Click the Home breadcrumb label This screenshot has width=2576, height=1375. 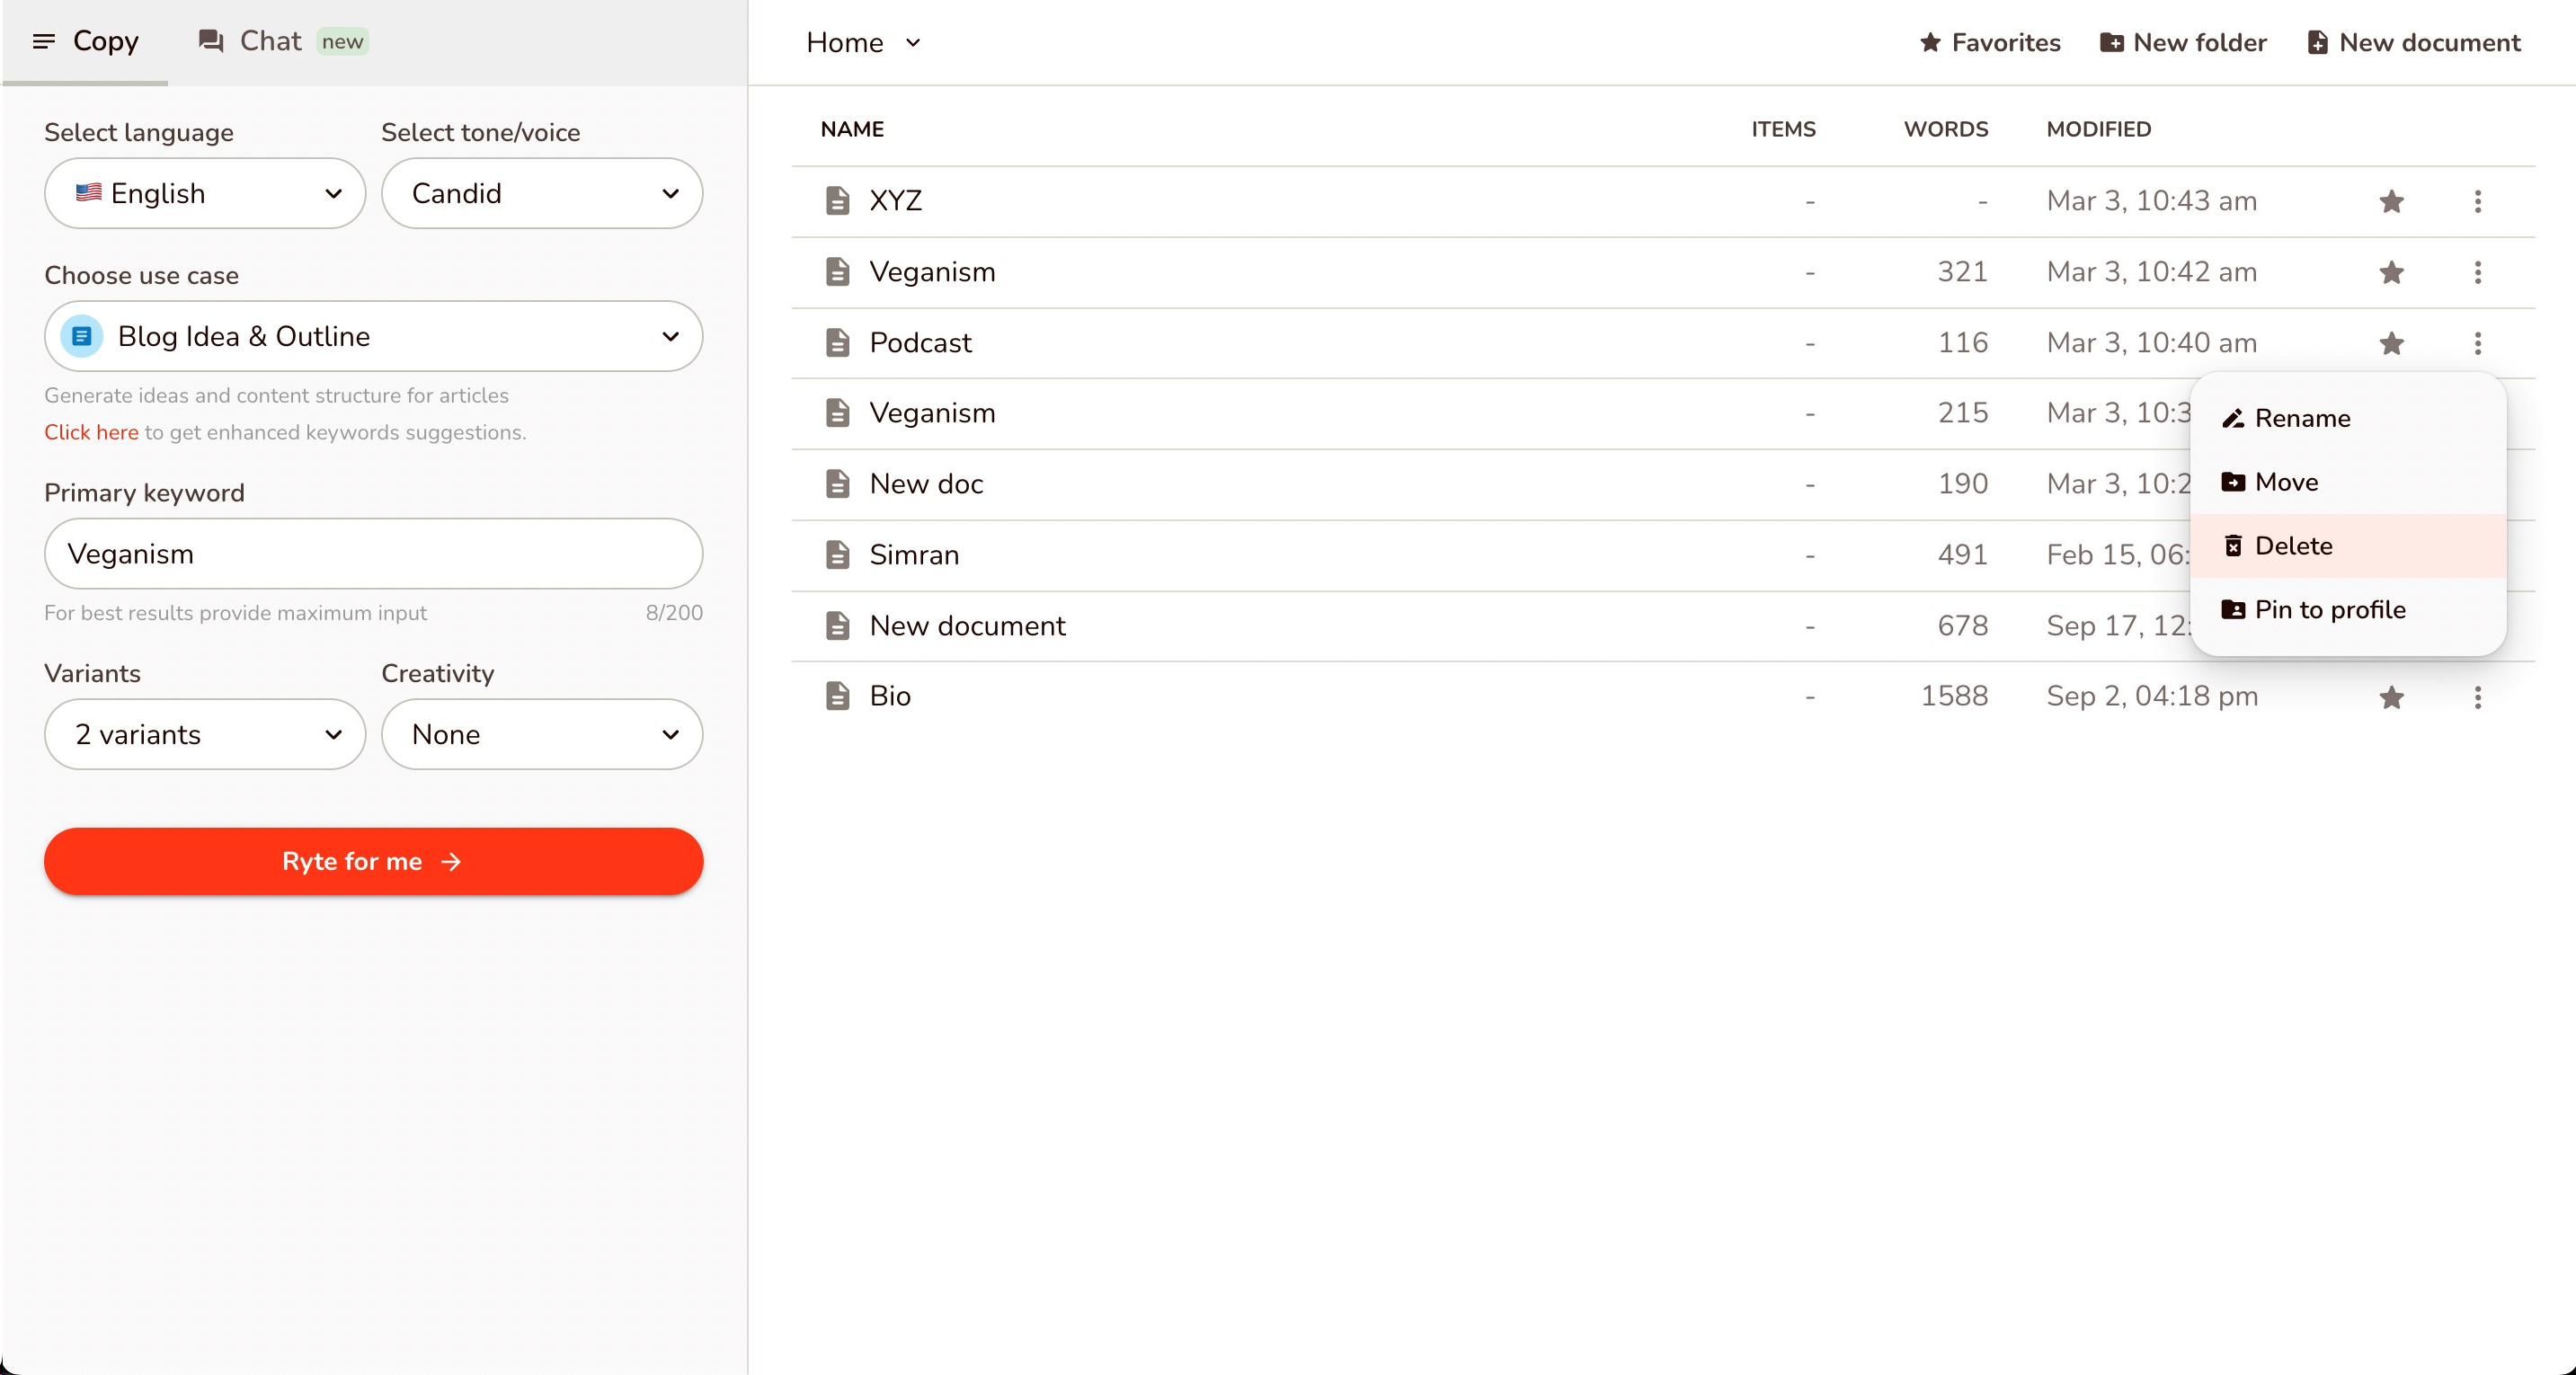click(845, 42)
